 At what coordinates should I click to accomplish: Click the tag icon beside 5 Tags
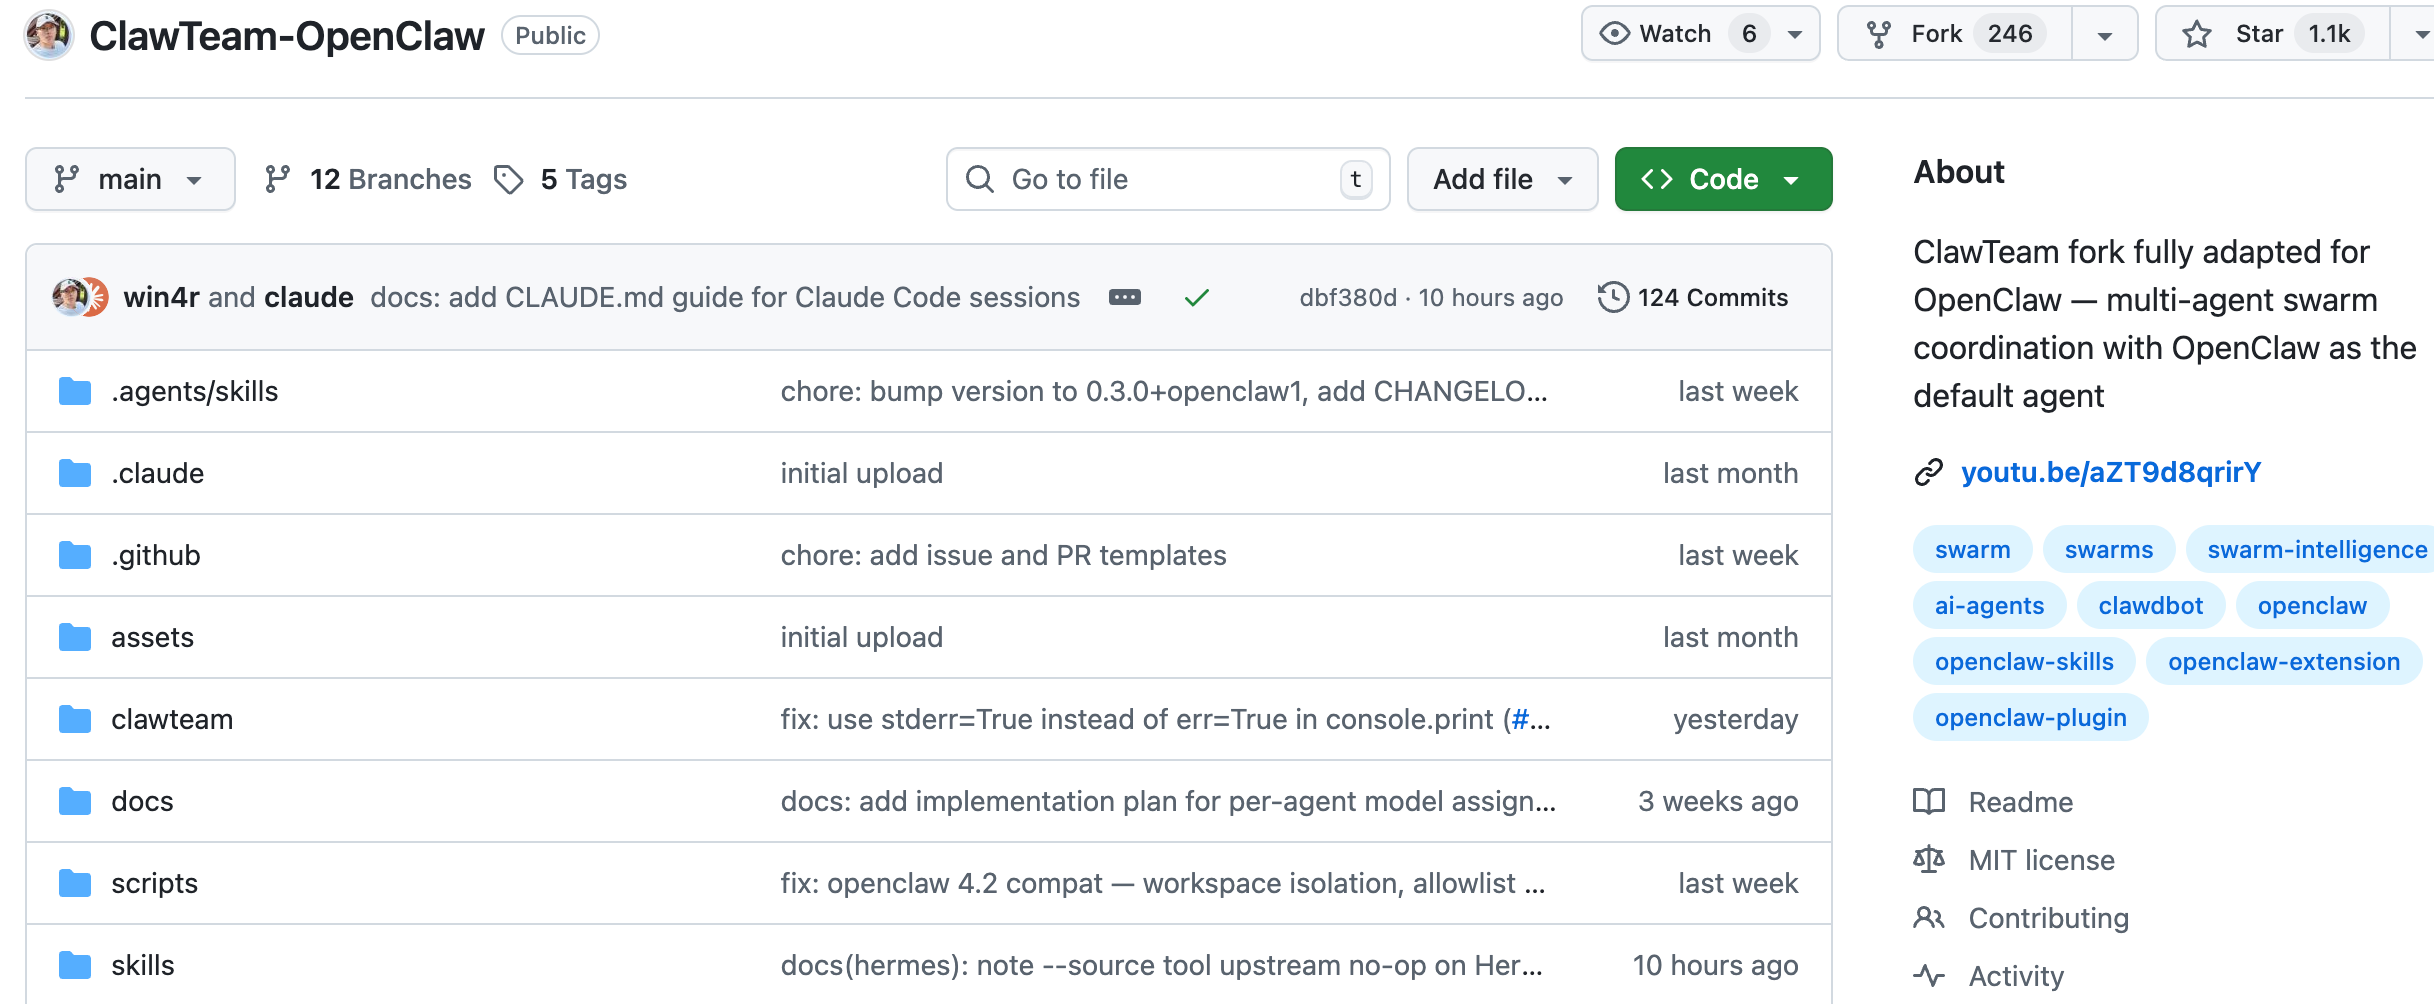[x=509, y=179]
